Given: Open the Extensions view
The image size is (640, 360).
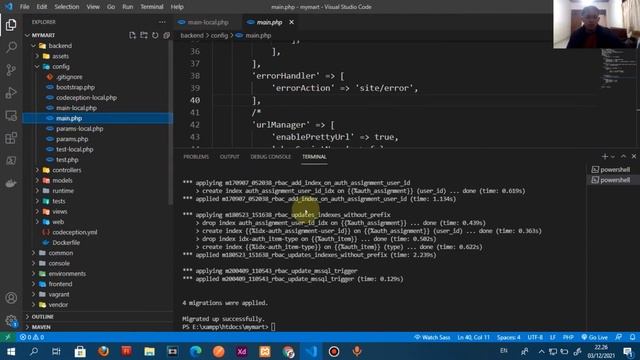Looking at the screenshot, I should (11, 138).
